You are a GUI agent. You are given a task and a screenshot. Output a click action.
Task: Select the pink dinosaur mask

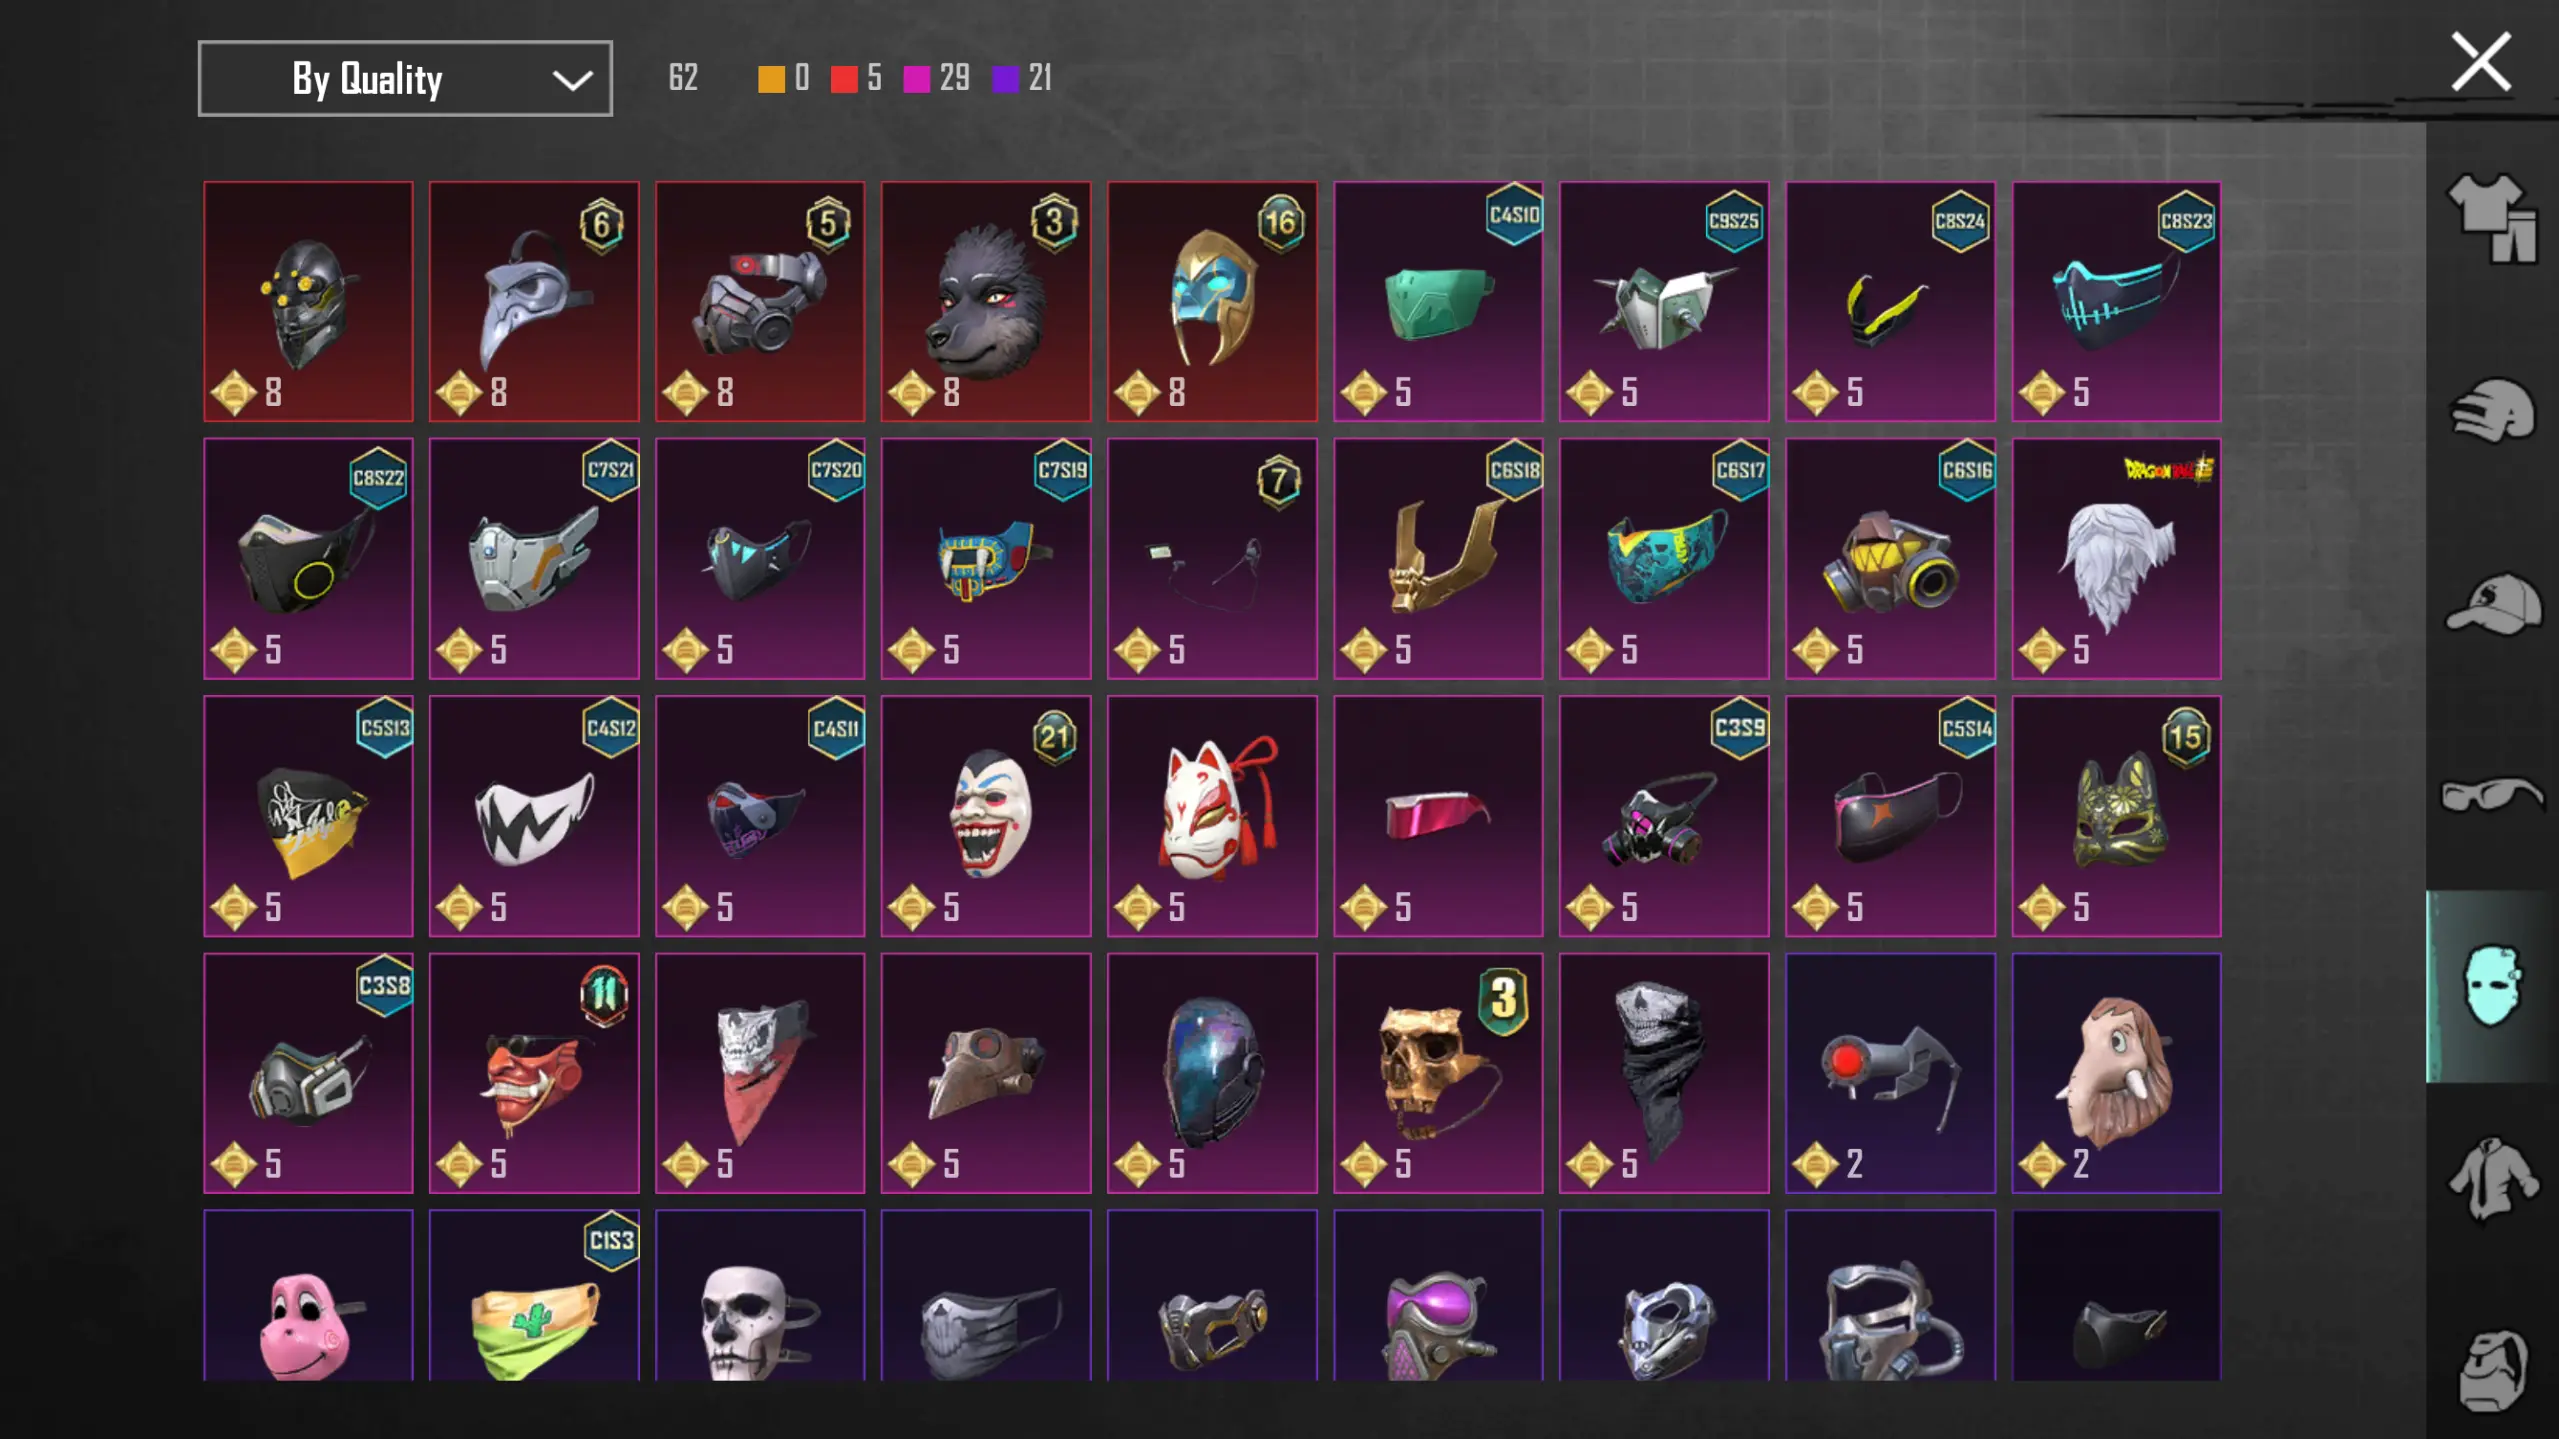(x=308, y=1296)
